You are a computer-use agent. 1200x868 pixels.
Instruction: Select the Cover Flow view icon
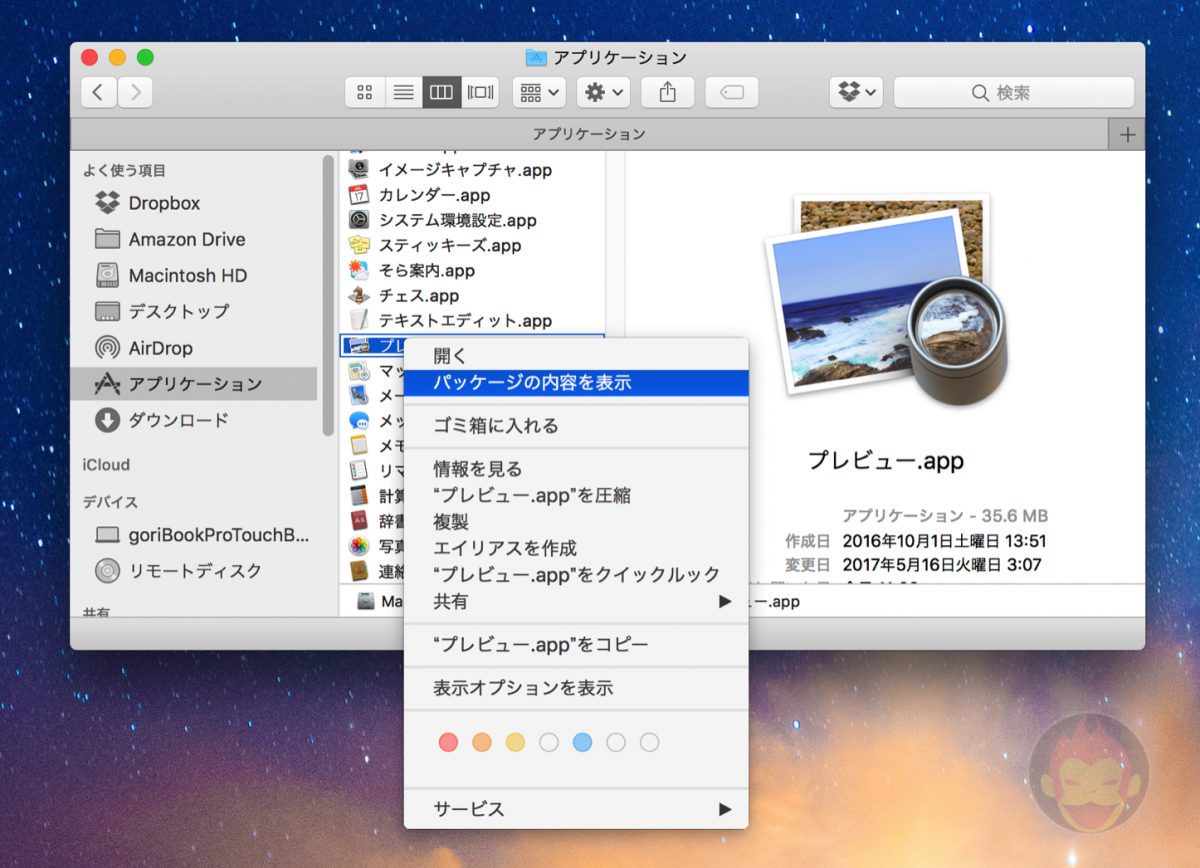point(481,92)
